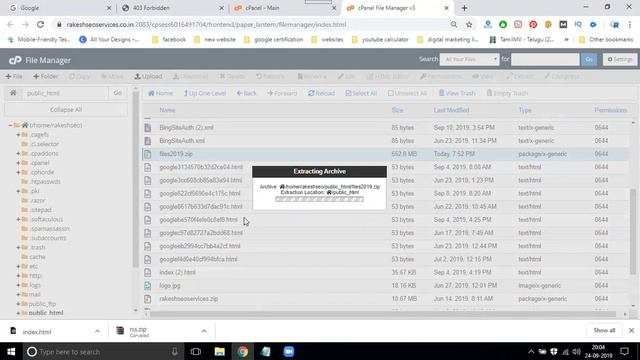Select the index (2).html file

178,272
